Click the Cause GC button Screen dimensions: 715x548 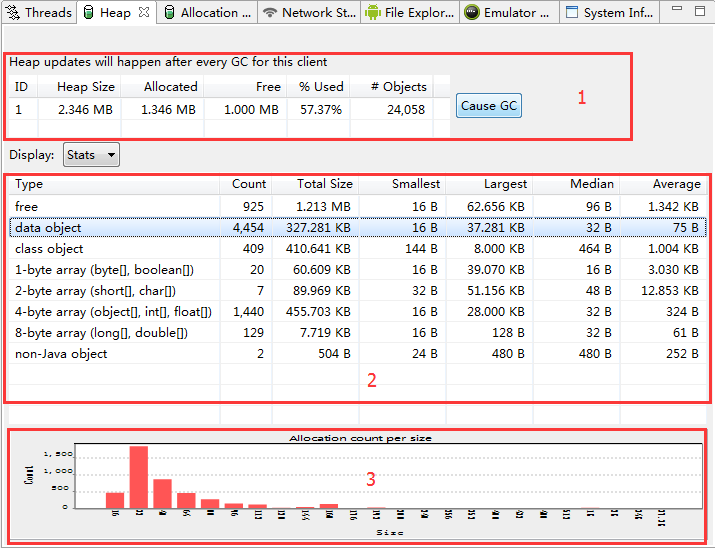click(x=489, y=106)
